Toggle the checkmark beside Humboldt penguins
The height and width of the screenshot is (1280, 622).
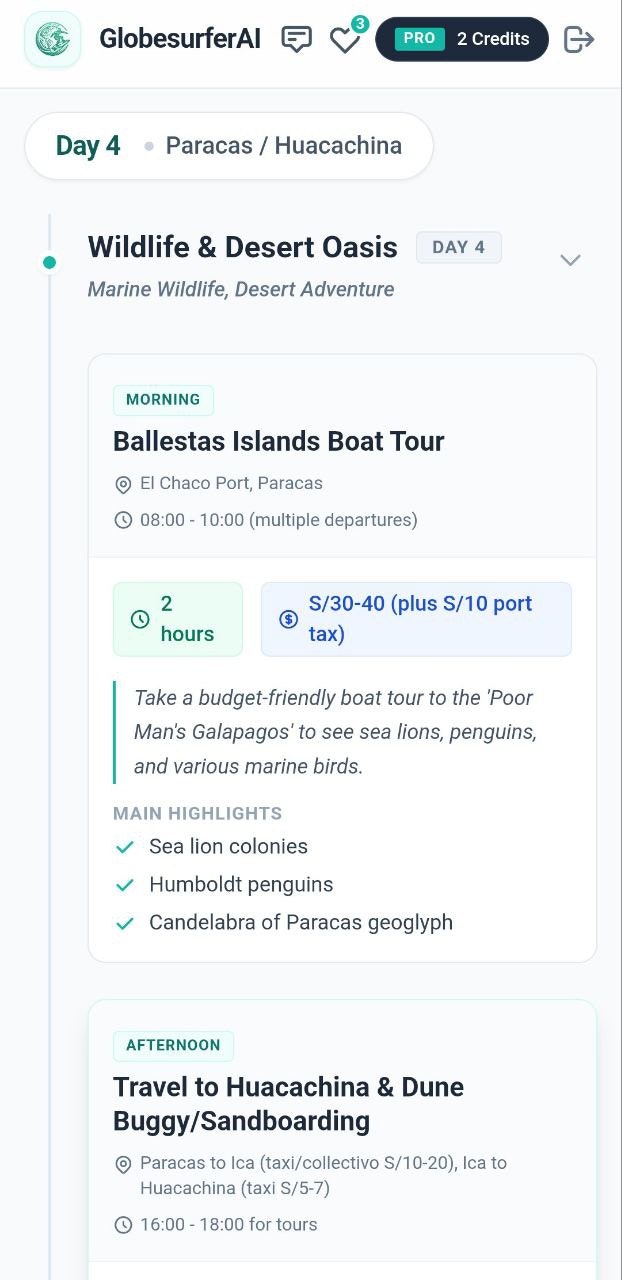(x=124, y=884)
